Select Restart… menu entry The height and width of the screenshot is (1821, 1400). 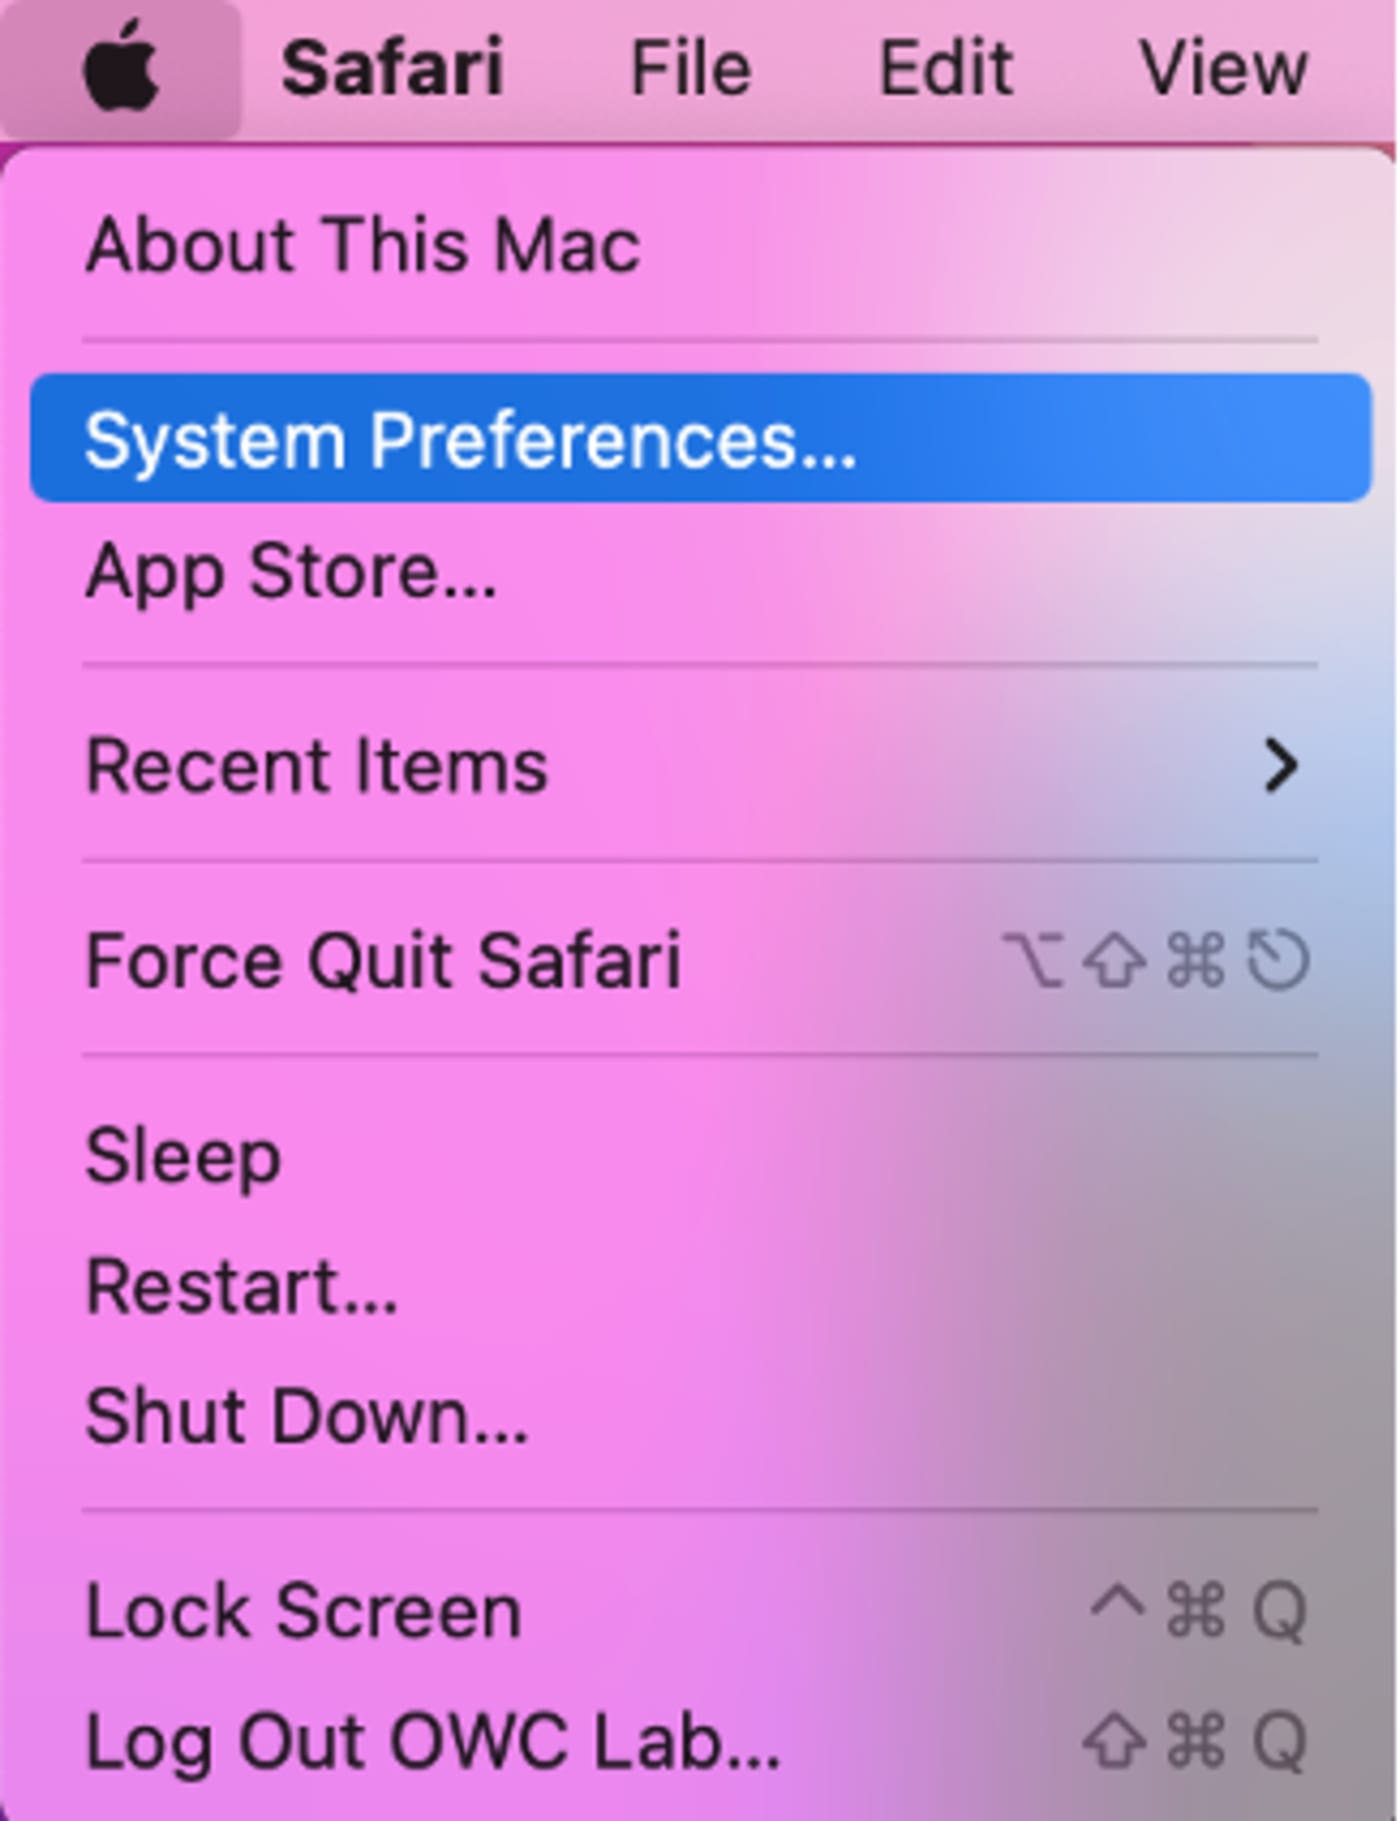click(700, 1286)
